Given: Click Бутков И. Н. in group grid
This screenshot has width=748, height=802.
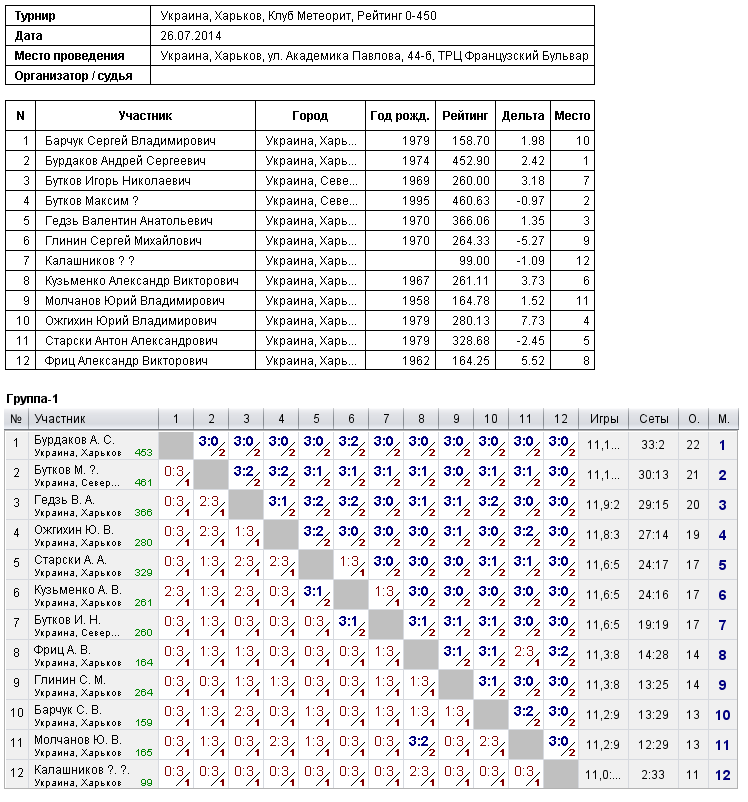Looking at the screenshot, I should (67, 620).
